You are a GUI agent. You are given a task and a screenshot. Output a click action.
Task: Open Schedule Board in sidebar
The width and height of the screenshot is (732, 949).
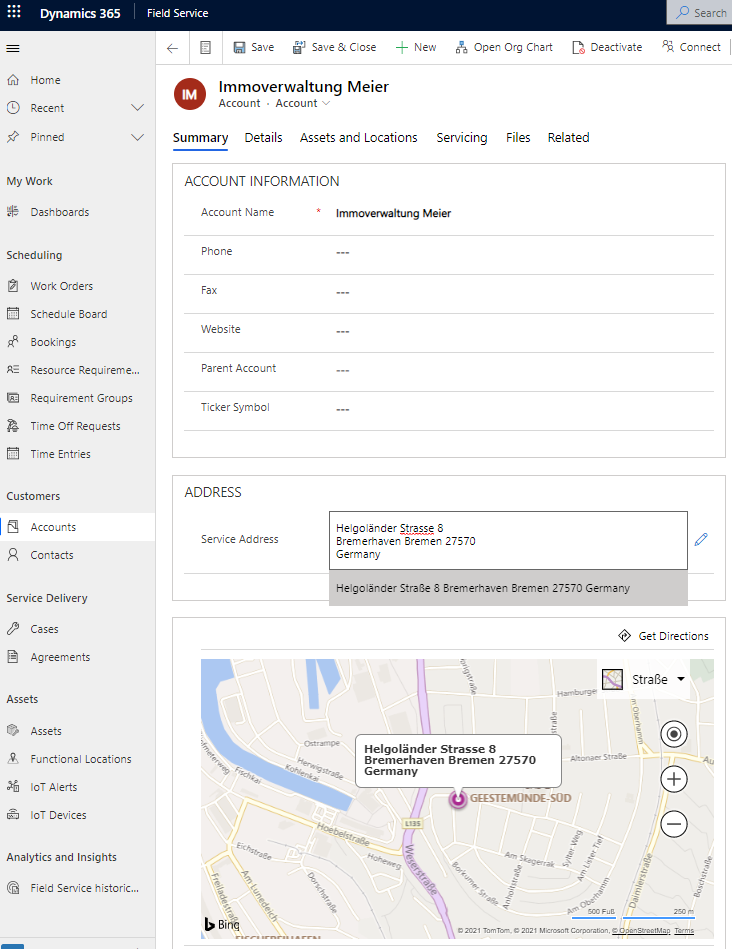pyautogui.click(x=68, y=314)
